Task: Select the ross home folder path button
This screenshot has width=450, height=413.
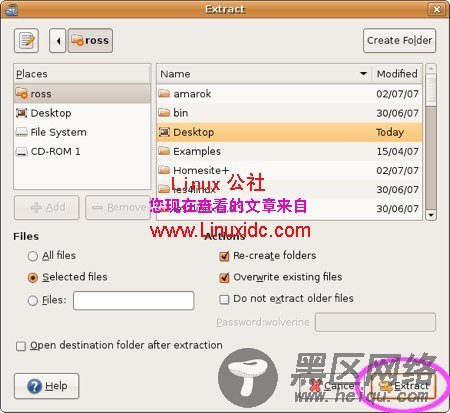Action: [x=90, y=41]
